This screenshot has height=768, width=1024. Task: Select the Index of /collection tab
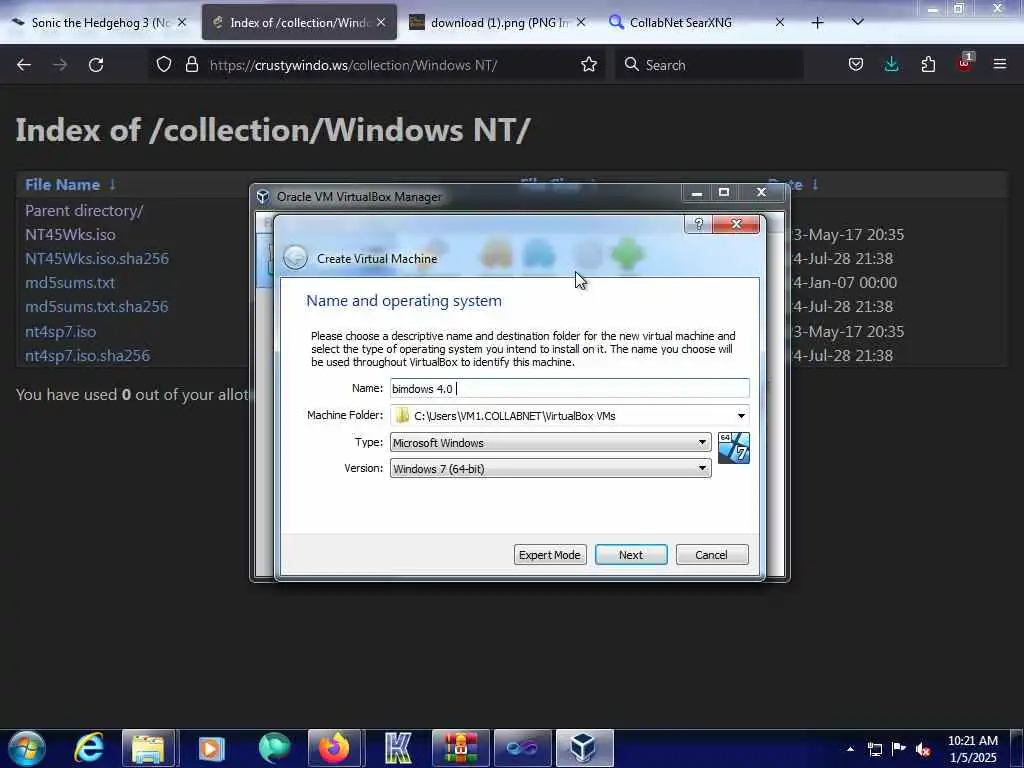(299, 22)
